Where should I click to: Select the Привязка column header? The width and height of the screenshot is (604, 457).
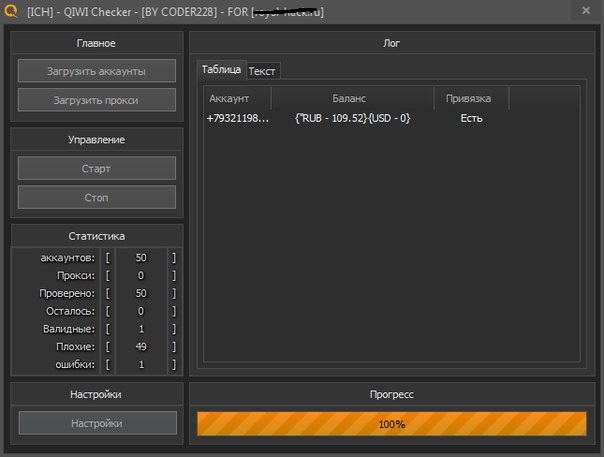coord(470,98)
